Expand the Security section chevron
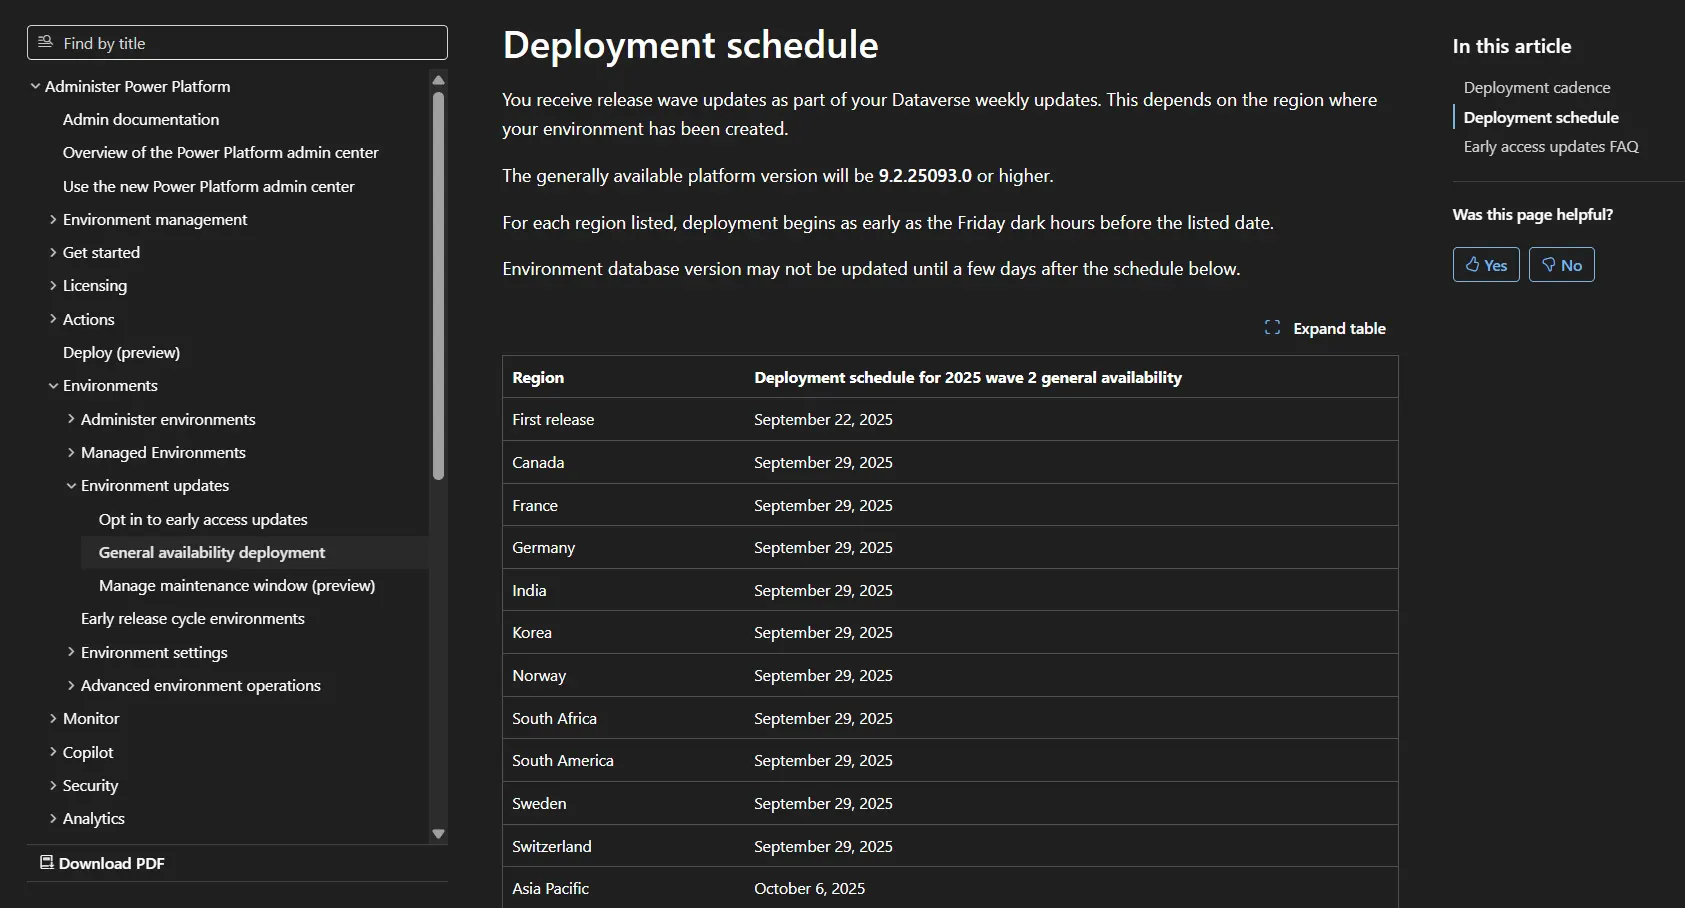Screen dimensions: 1685x908 pyautogui.click(x=53, y=786)
